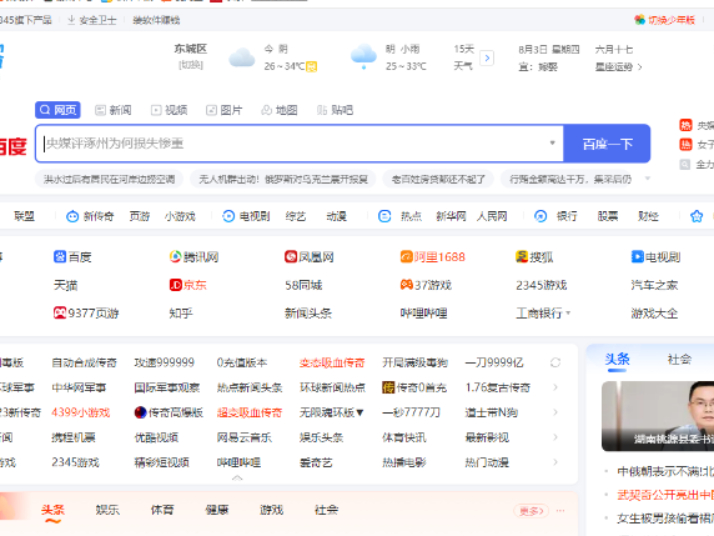Open the 京东 site icon
Image resolution: width=714 pixels, height=536 pixels.
[x=176, y=285]
